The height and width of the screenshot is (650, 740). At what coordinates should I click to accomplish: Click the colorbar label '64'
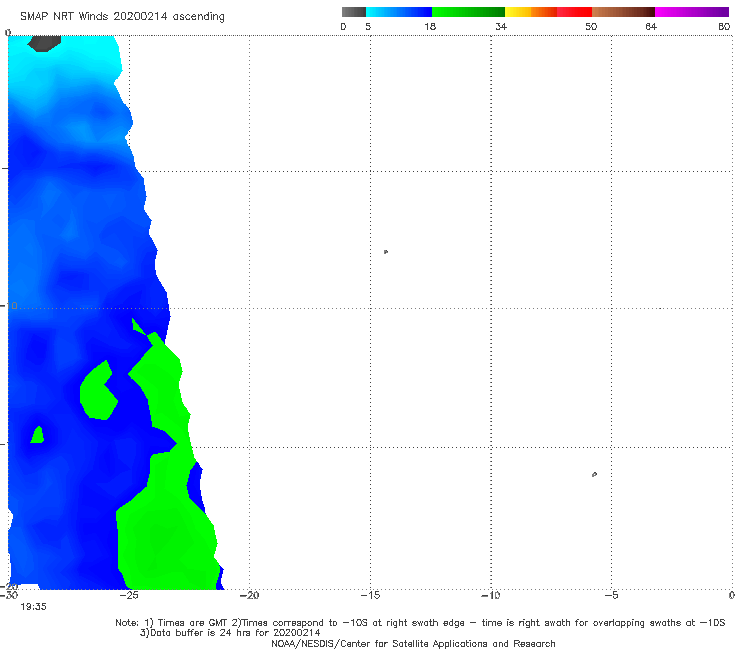[651, 27]
